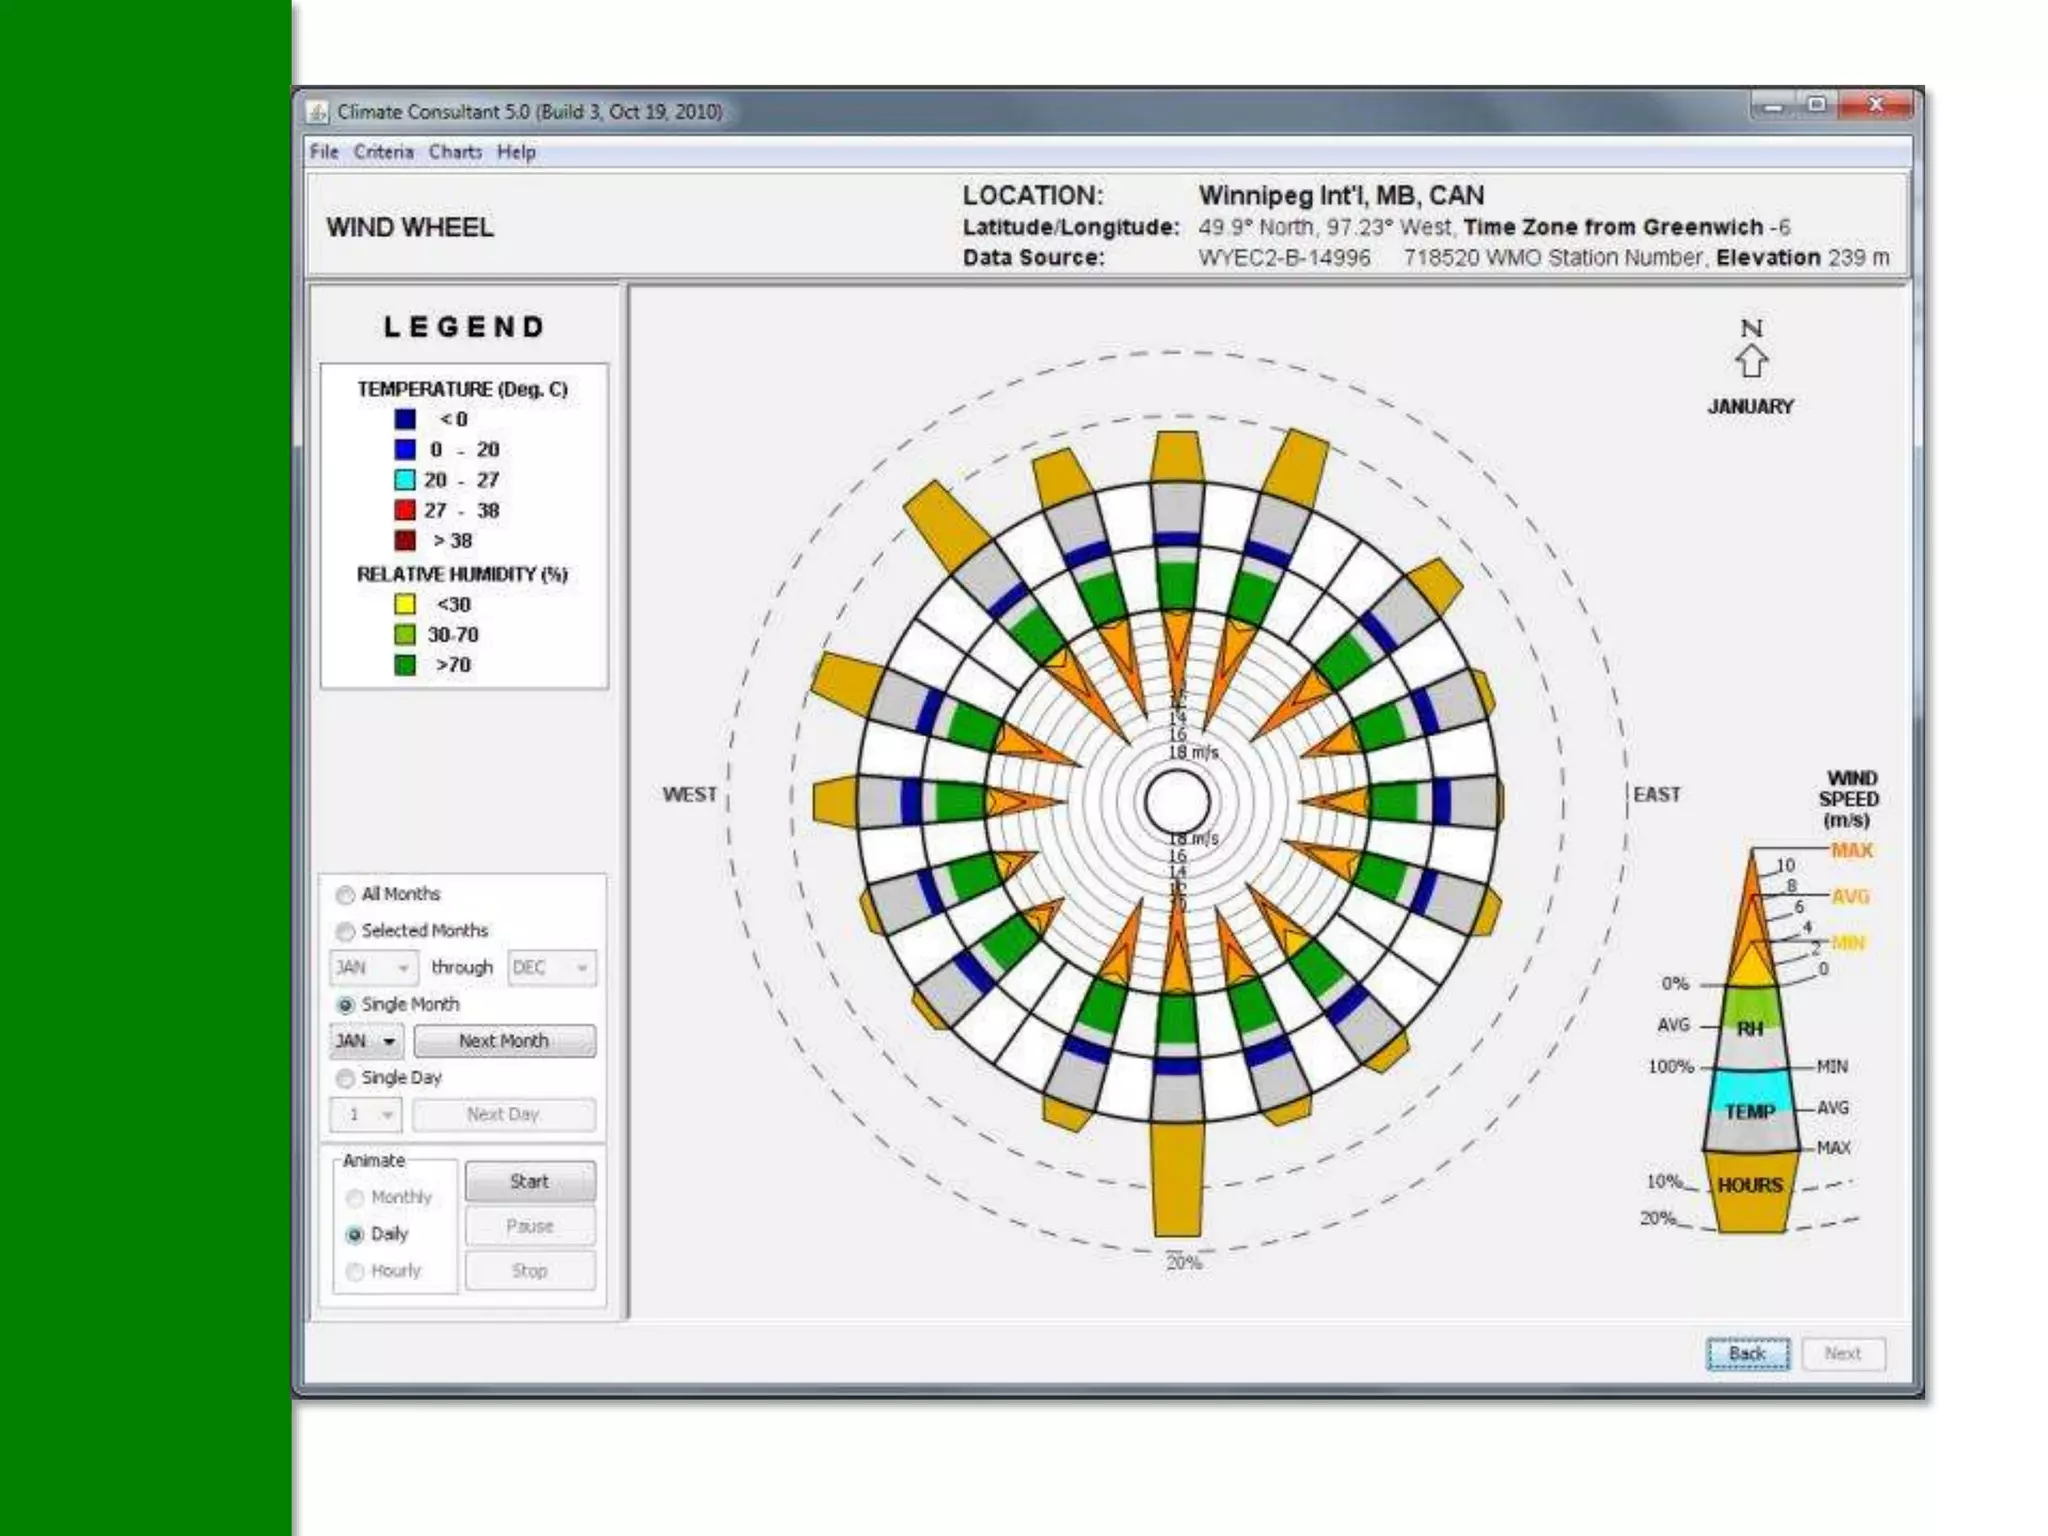Click the north arrow compass icon

tap(1750, 361)
